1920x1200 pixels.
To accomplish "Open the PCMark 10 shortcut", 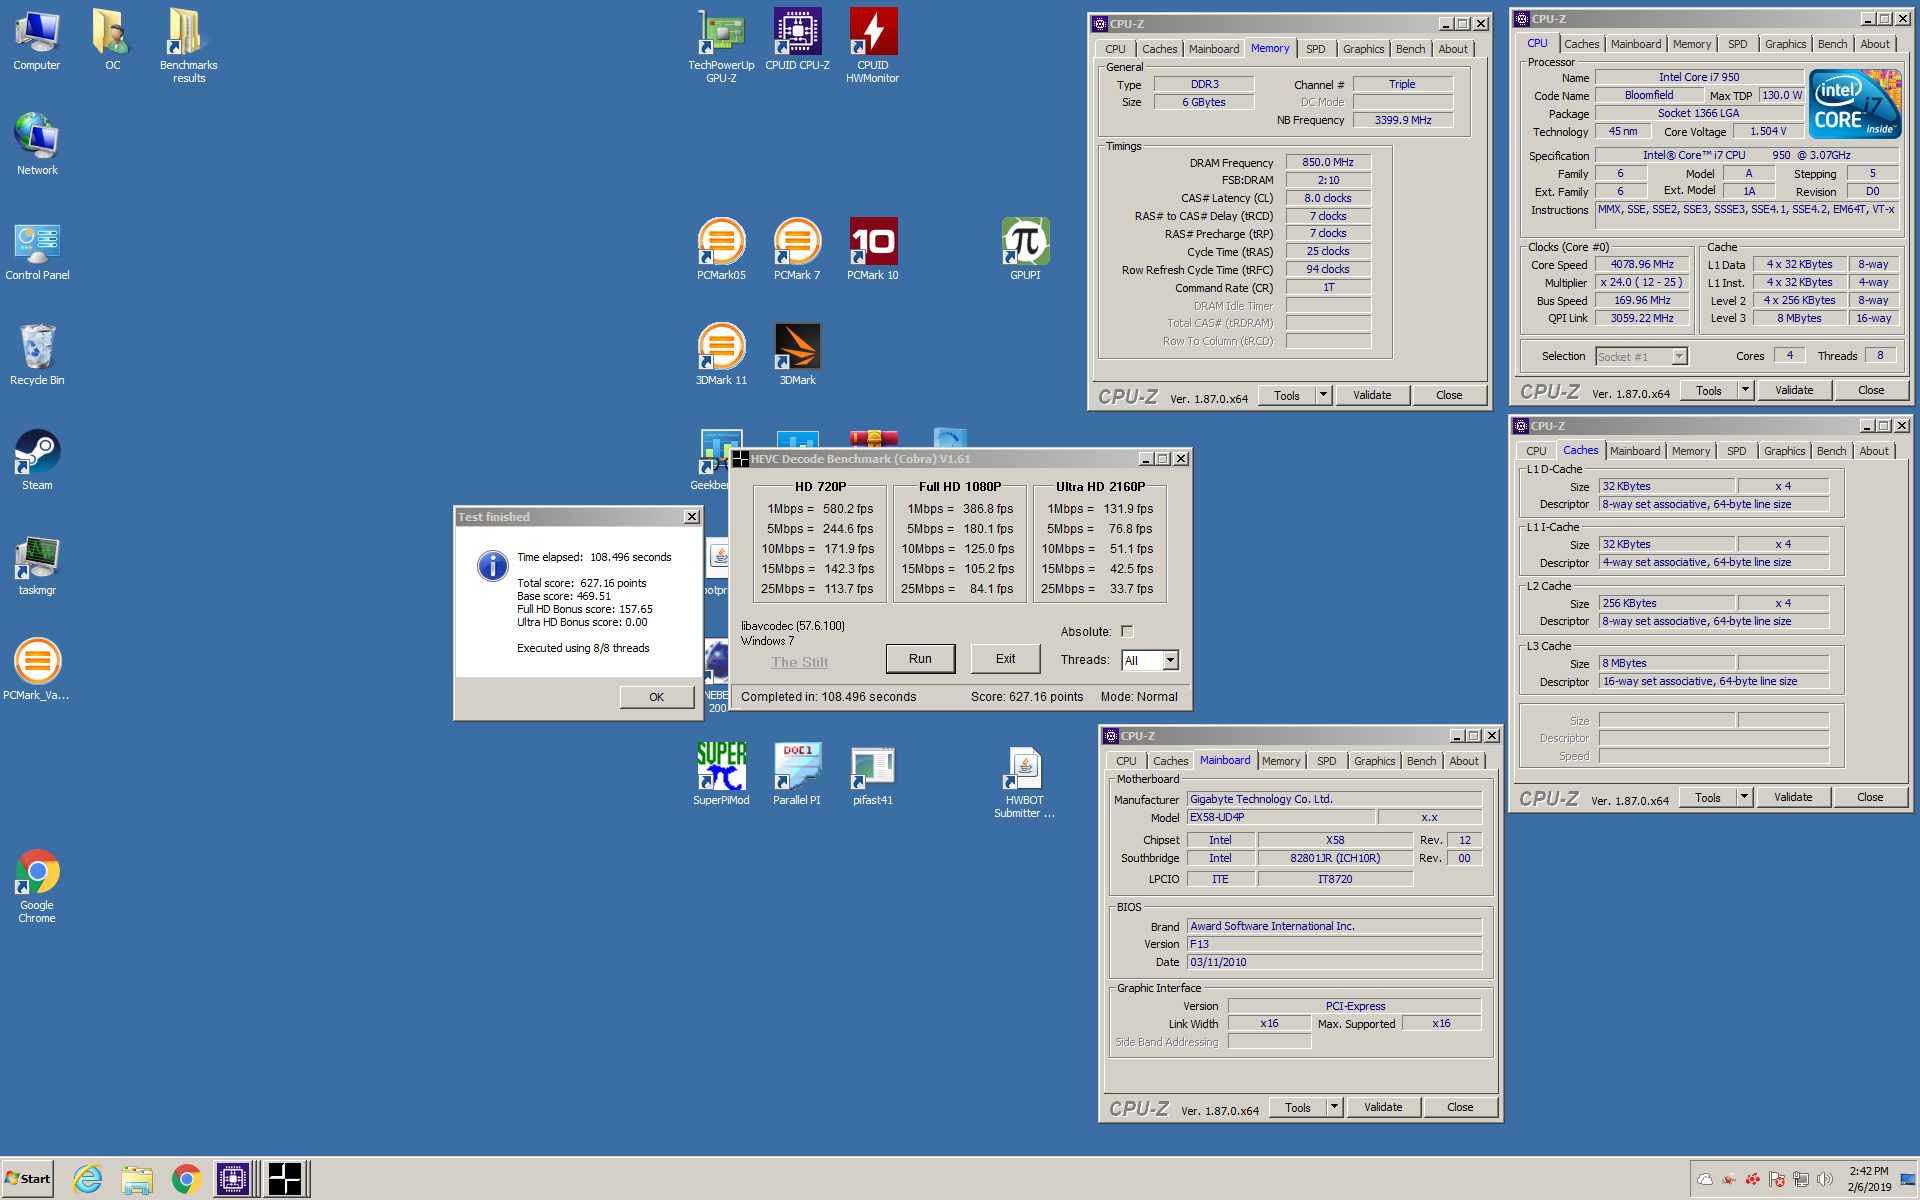I will pyautogui.click(x=873, y=250).
